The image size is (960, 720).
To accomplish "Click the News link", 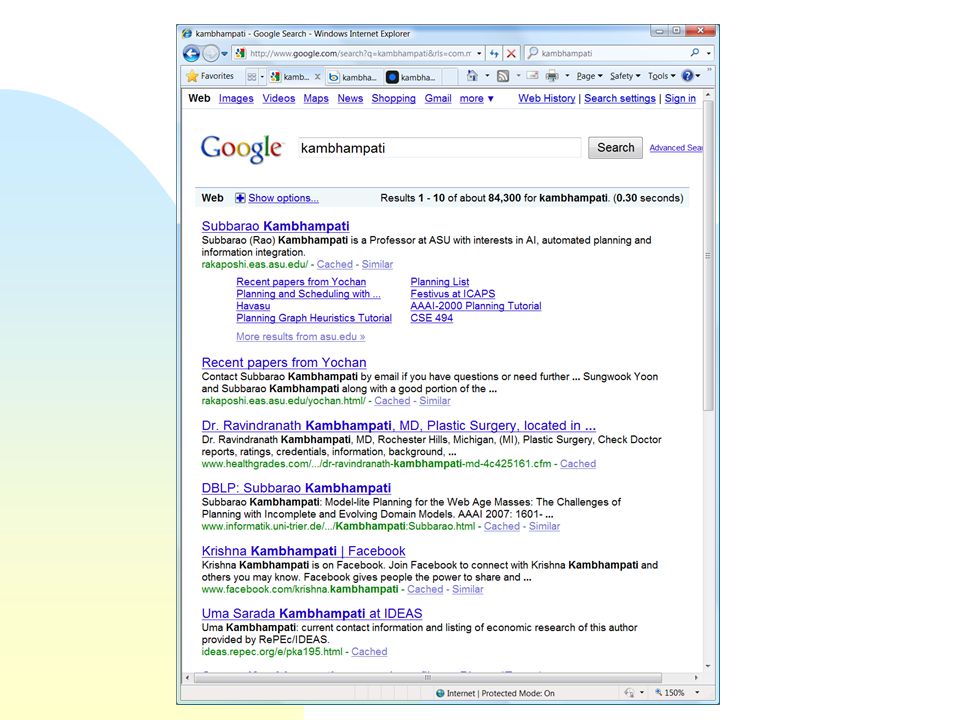I will click(350, 99).
